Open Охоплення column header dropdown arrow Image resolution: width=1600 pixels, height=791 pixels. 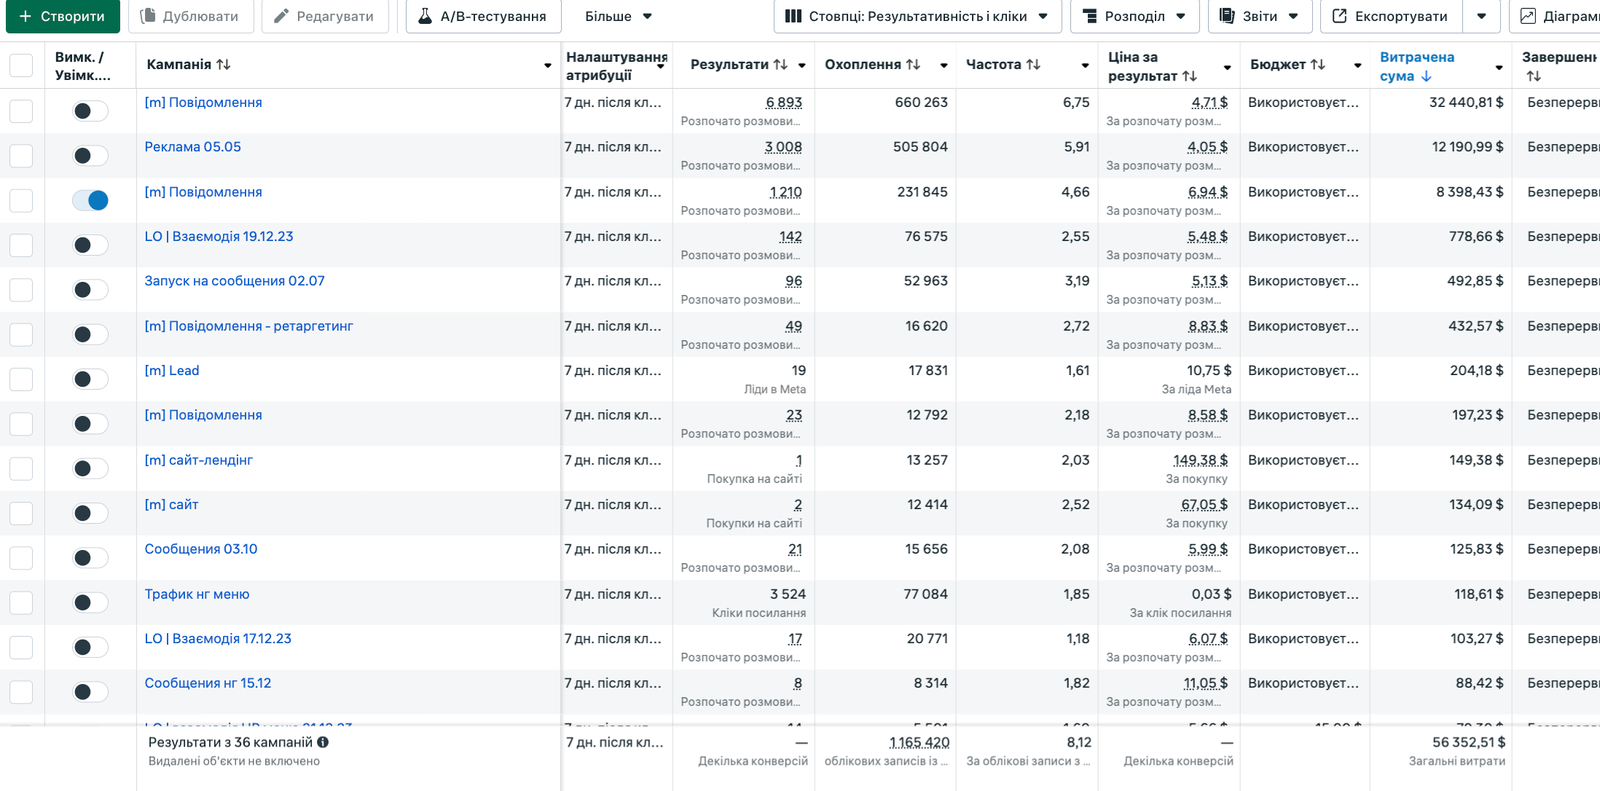pos(943,66)
